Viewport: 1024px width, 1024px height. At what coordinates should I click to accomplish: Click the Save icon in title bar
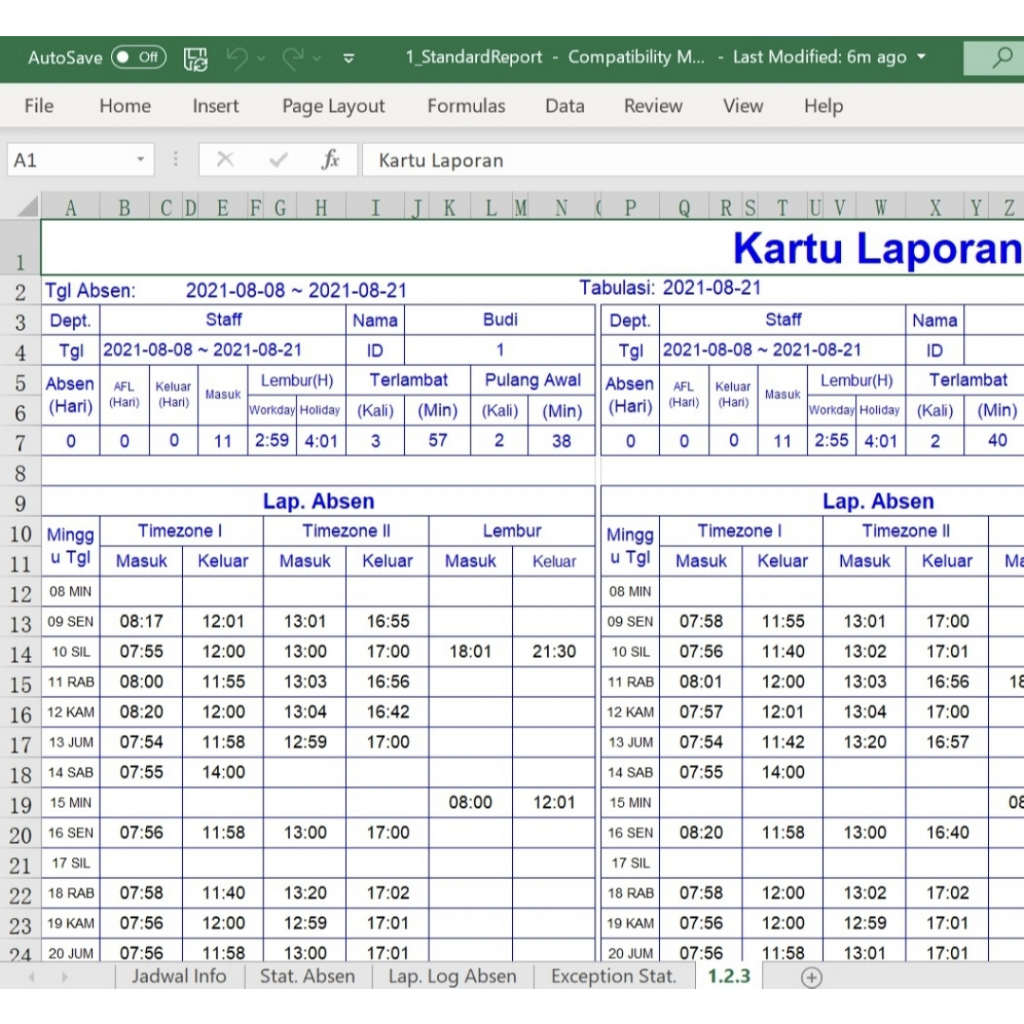click(x=196, y=58)
